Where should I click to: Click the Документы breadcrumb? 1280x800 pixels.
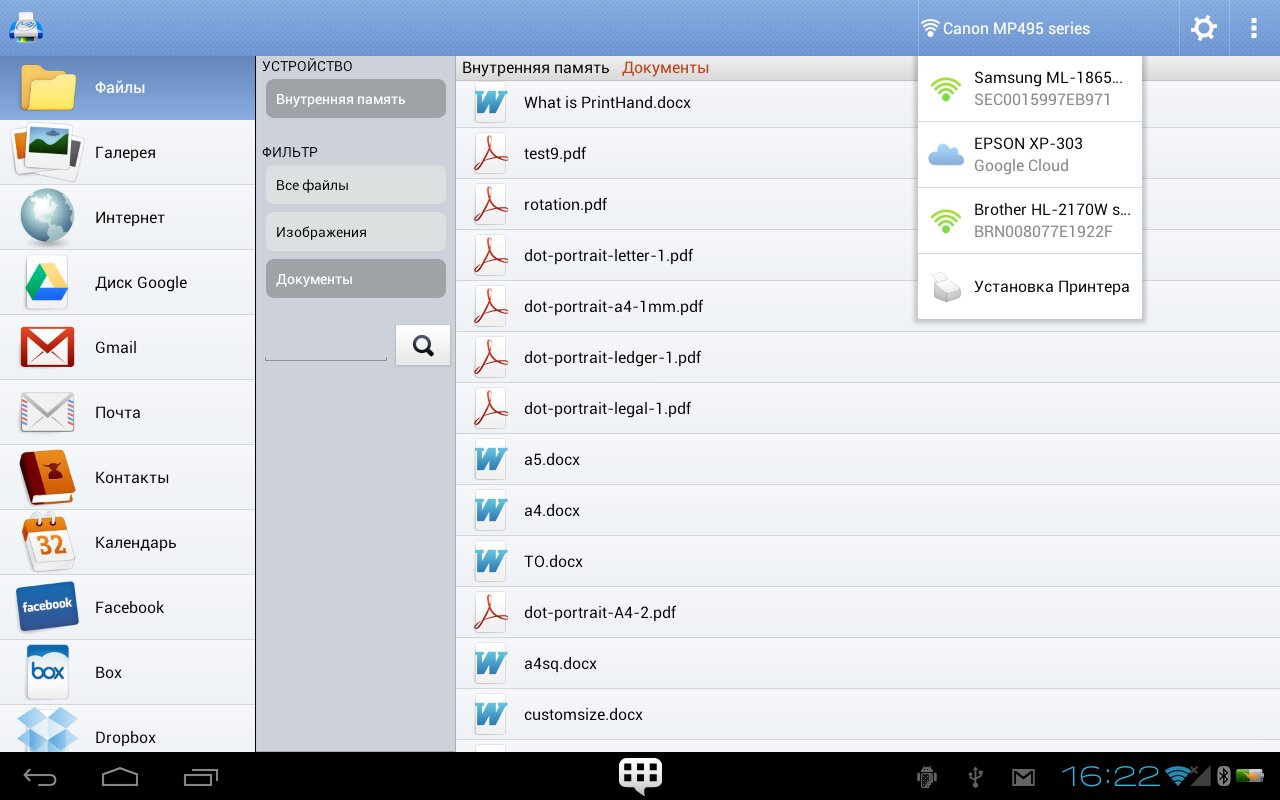665,68
